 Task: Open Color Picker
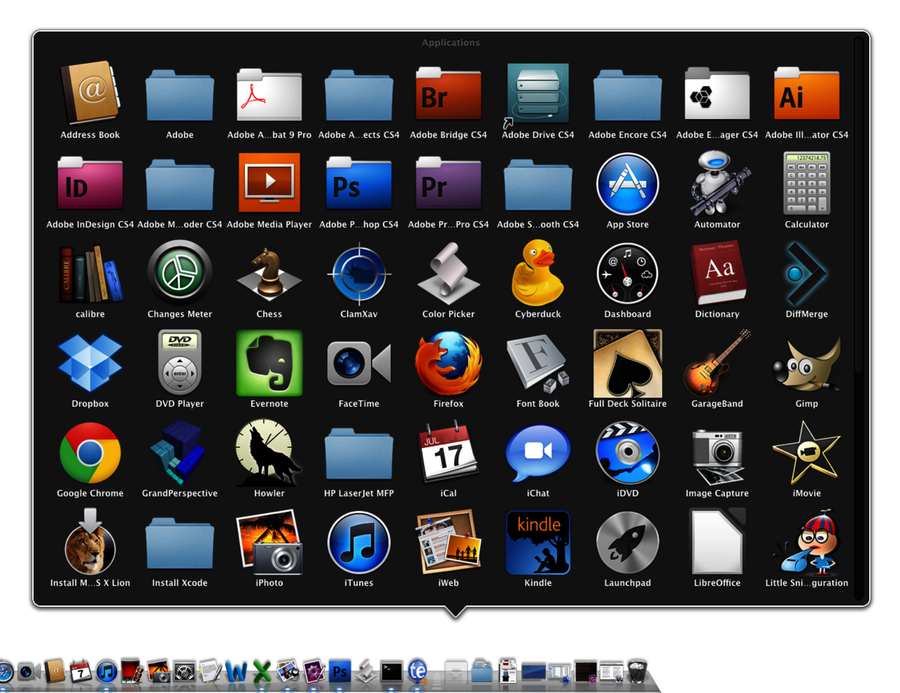[x=448, y=274]
